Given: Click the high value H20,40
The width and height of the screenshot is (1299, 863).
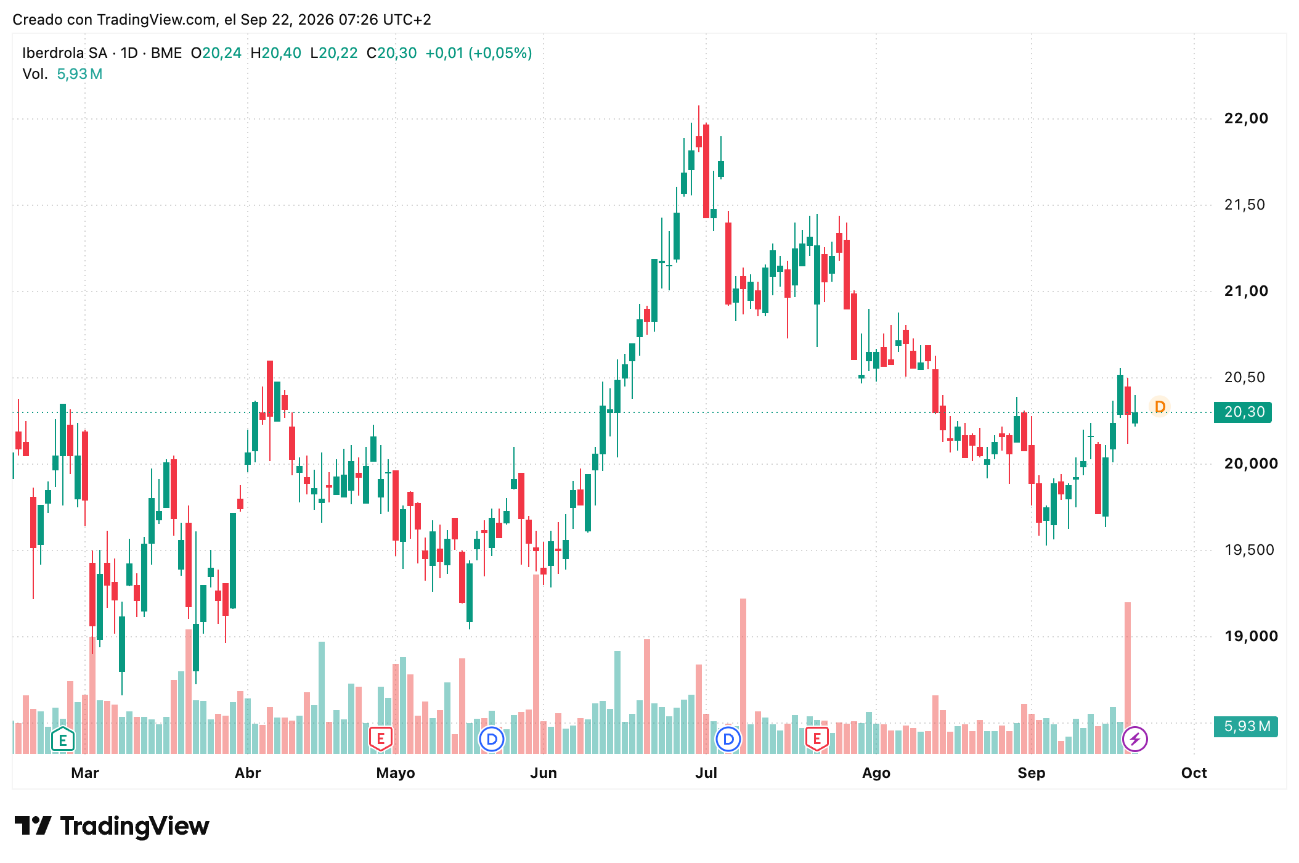Looking at the screenshot, I should tap(275, 53).
